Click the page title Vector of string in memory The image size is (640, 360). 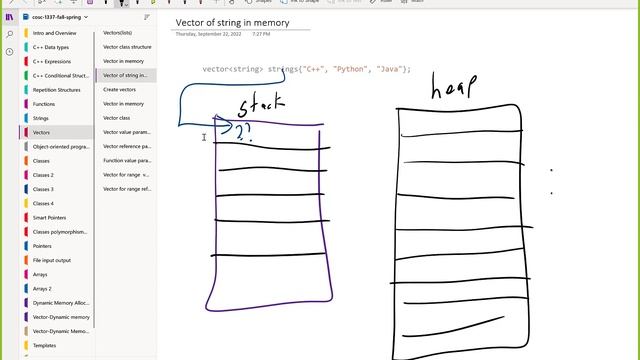pos(233,23)
